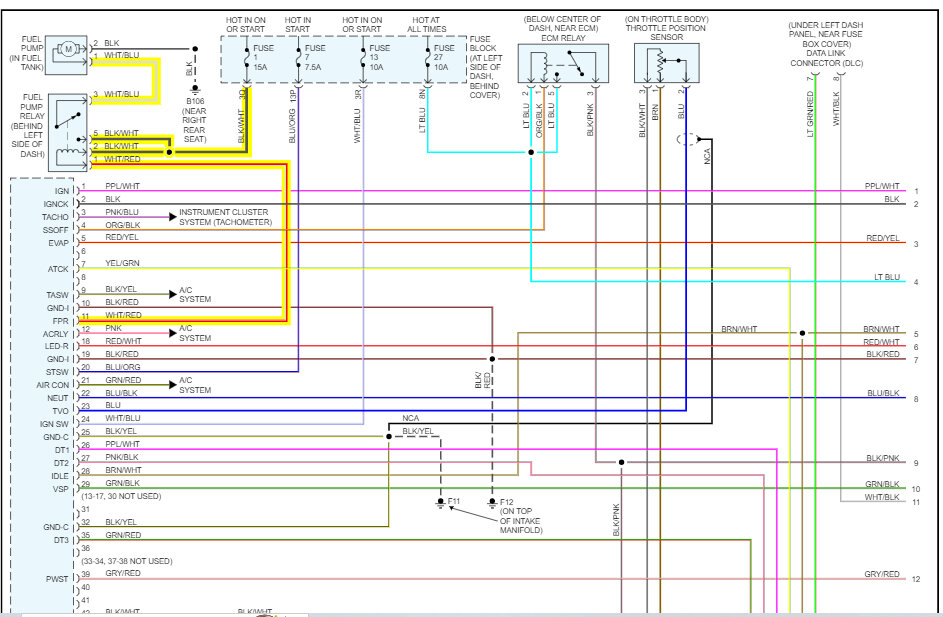Click the LT BLU label at right connector 4
943x617 pixels.
(887, 277)
